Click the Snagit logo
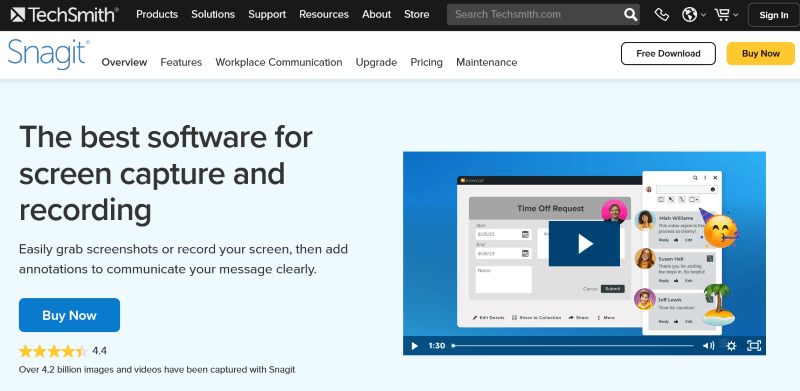 [x=49, y=54]
